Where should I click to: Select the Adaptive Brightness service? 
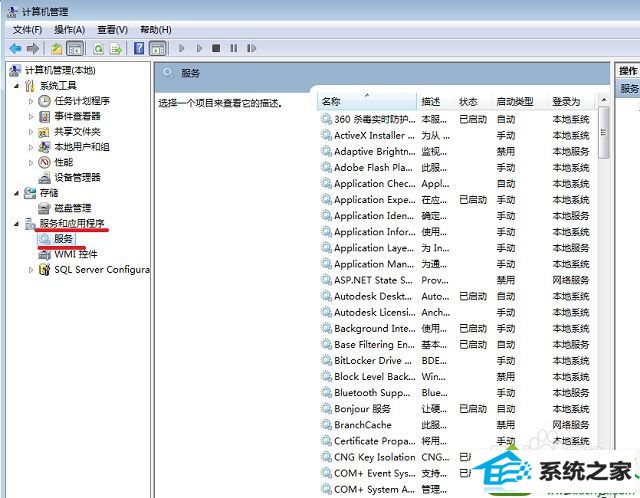point(456,151)
